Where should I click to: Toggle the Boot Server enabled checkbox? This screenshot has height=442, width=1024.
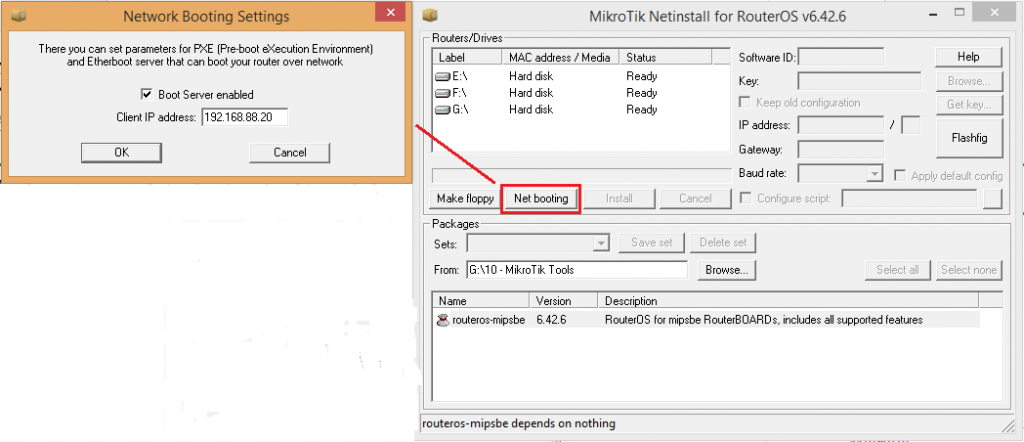147,95
